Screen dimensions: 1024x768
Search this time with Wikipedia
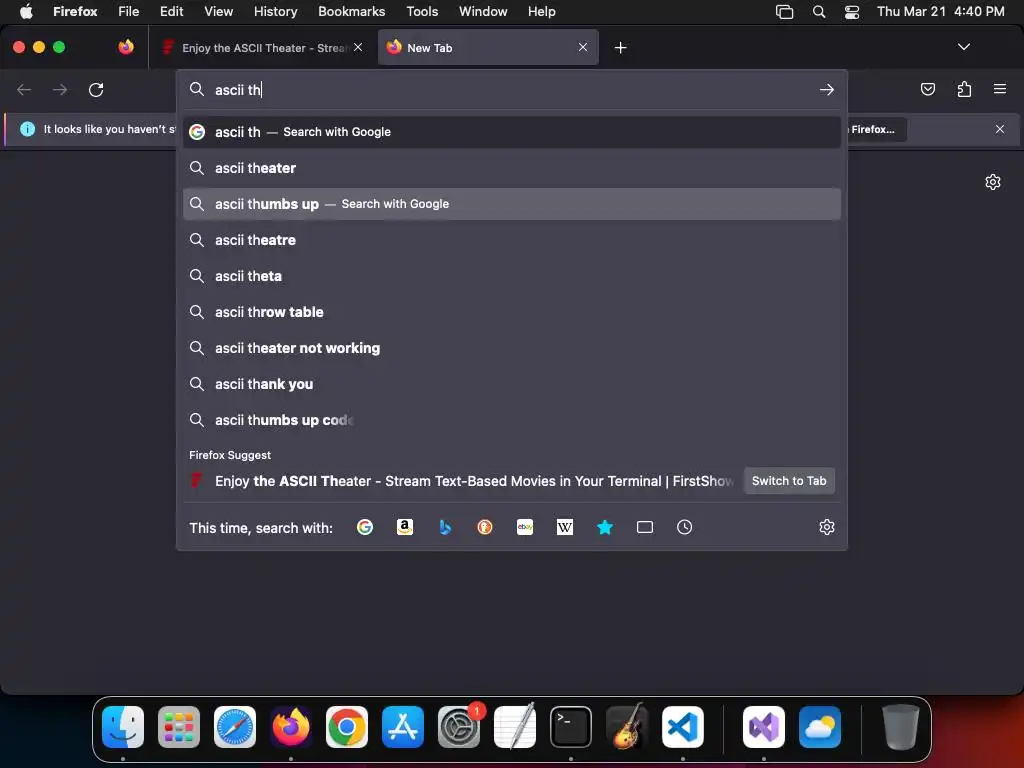tap(565, 527)
